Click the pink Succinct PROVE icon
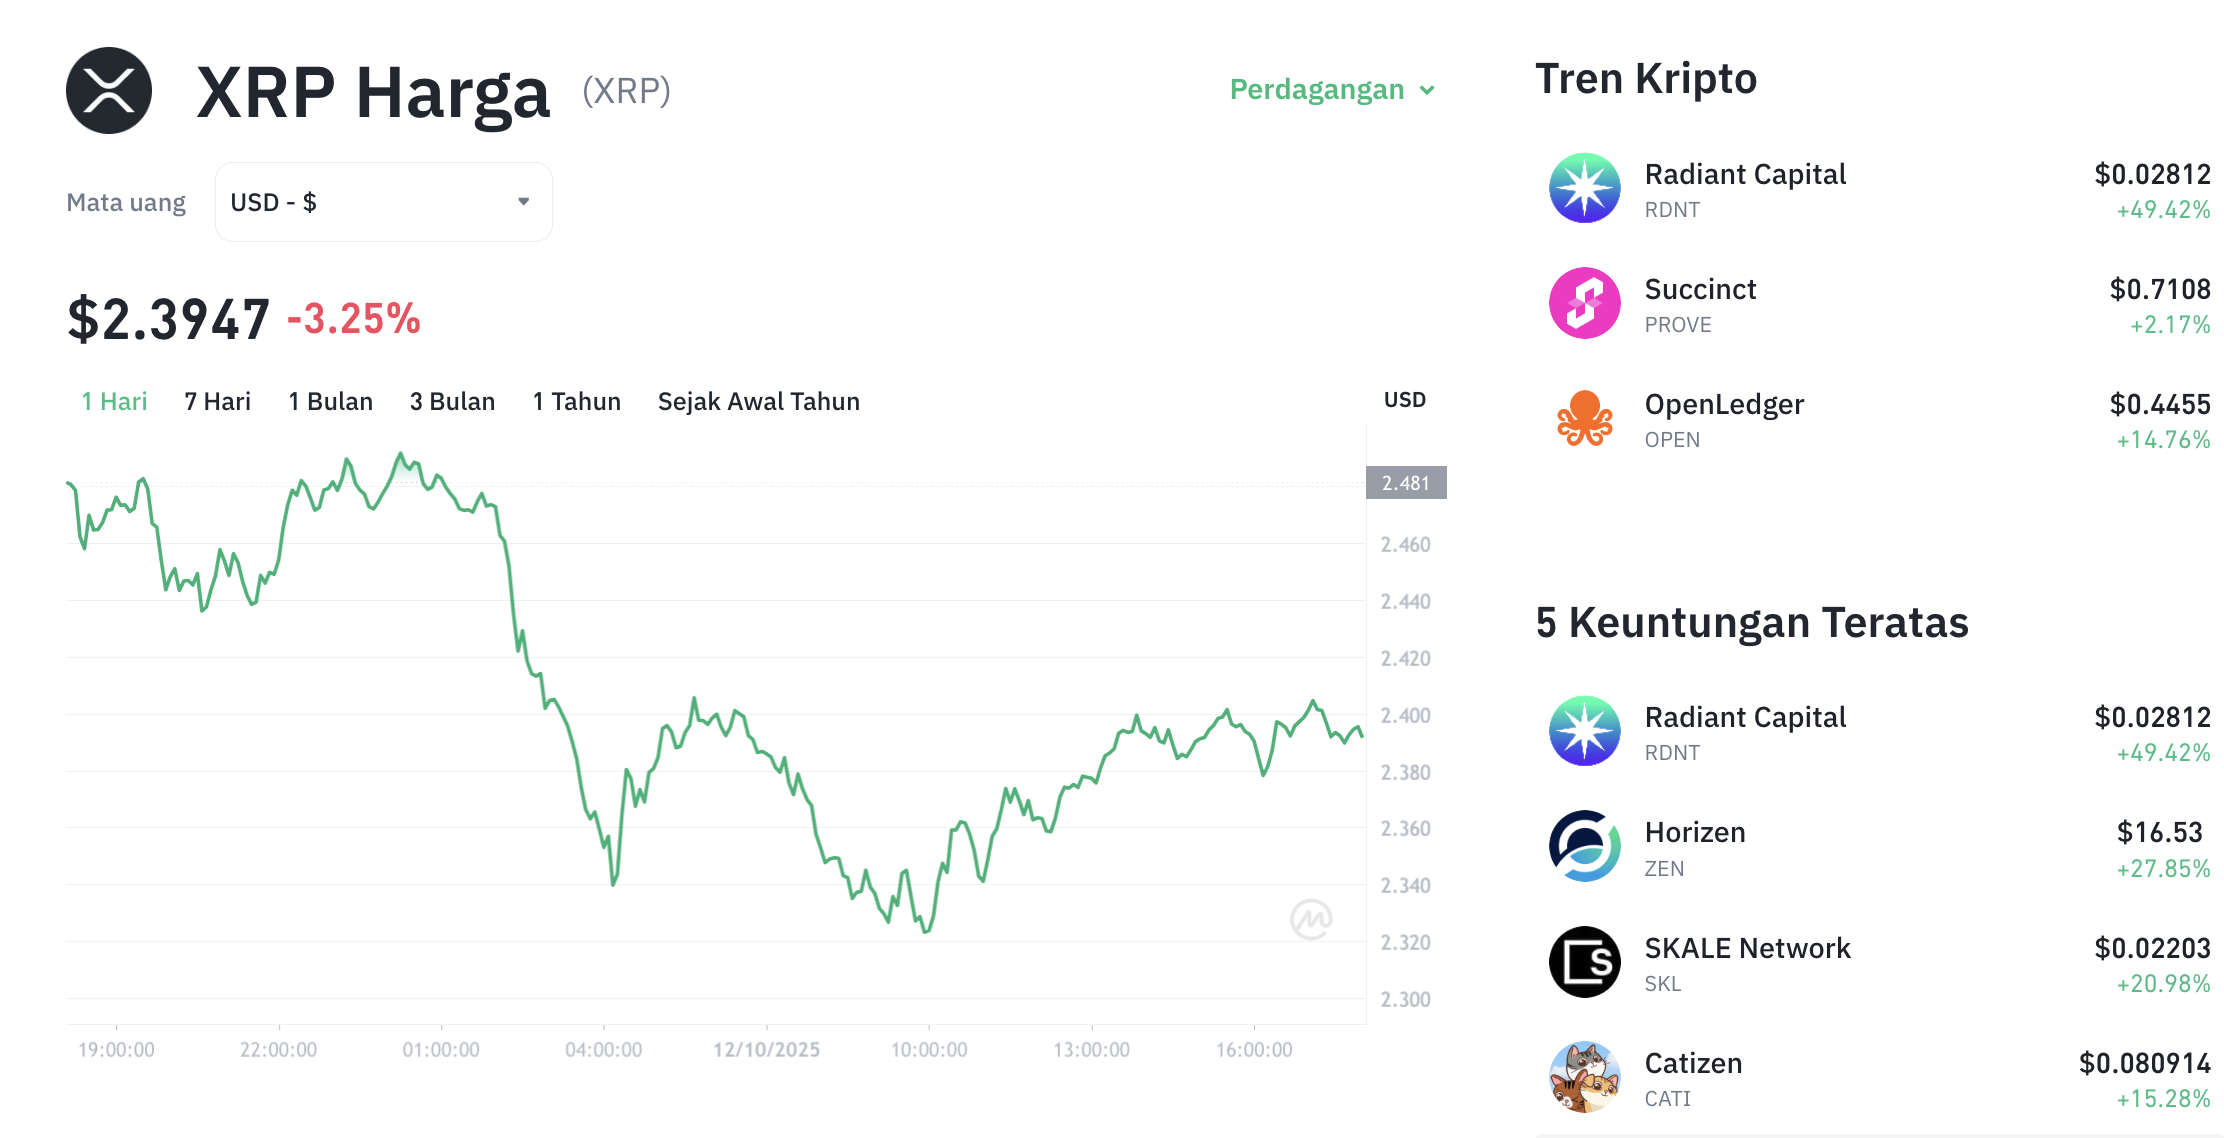Viewport: 2224px width, 1138px height. click(x=1584, y=303)
